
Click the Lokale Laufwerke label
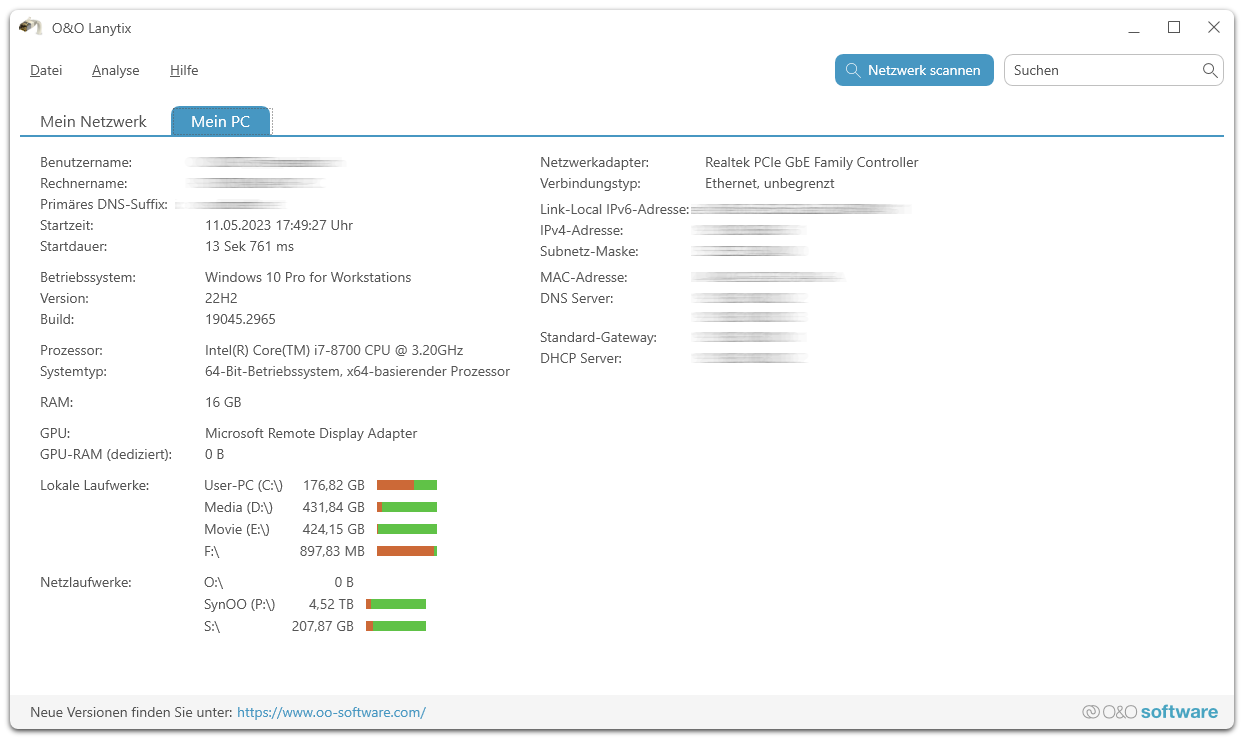(x=94, y=485)
